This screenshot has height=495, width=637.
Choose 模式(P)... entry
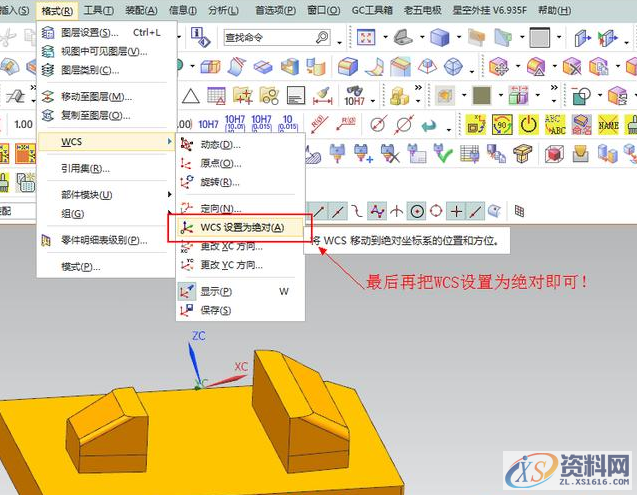click(x=106, y=267)
